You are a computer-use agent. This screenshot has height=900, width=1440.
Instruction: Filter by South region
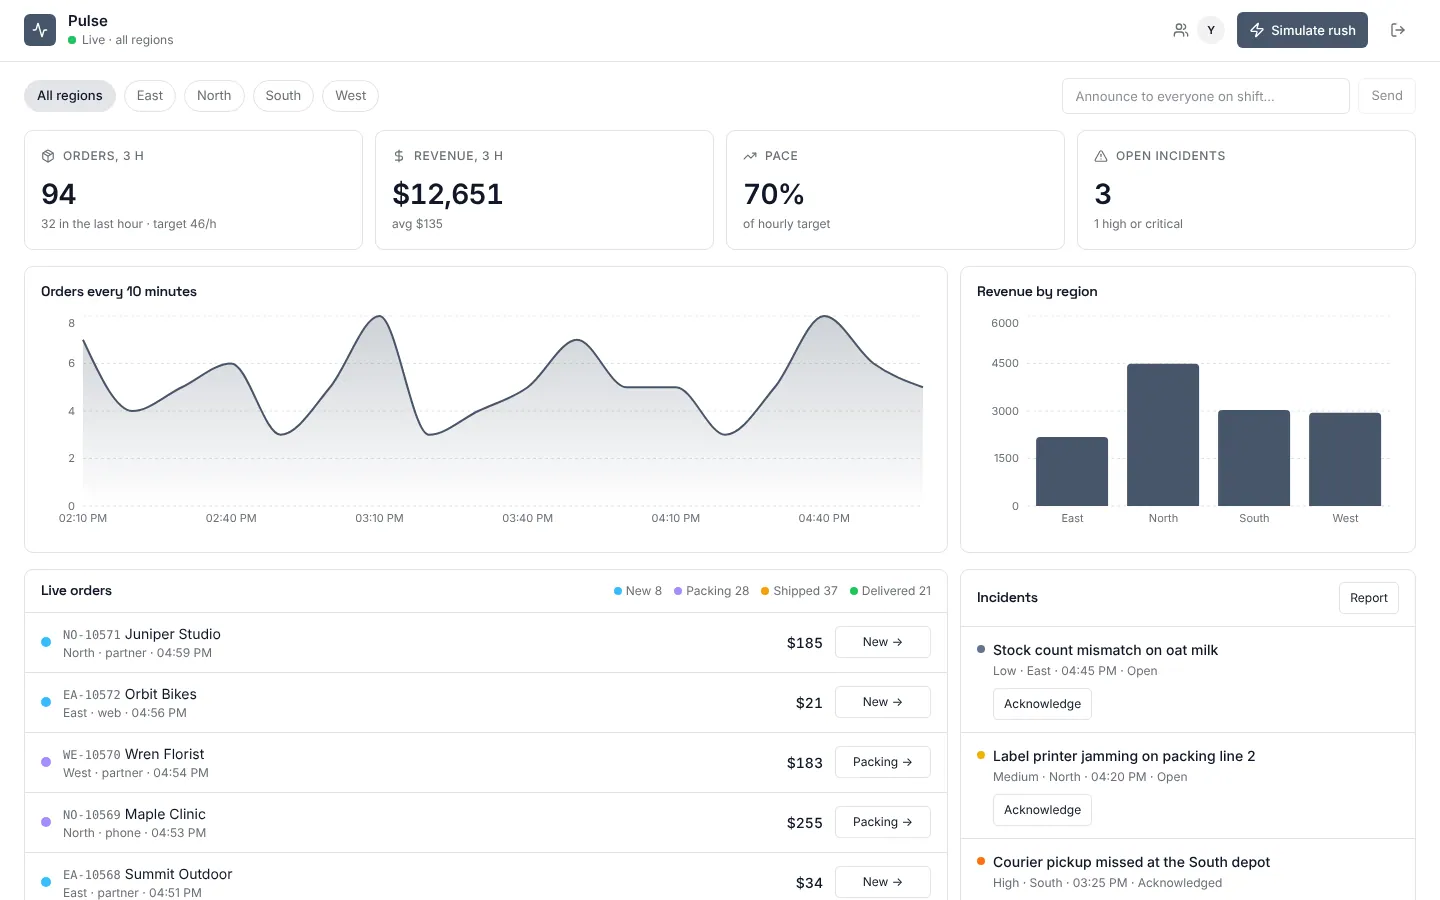click(x=283, y=96)
